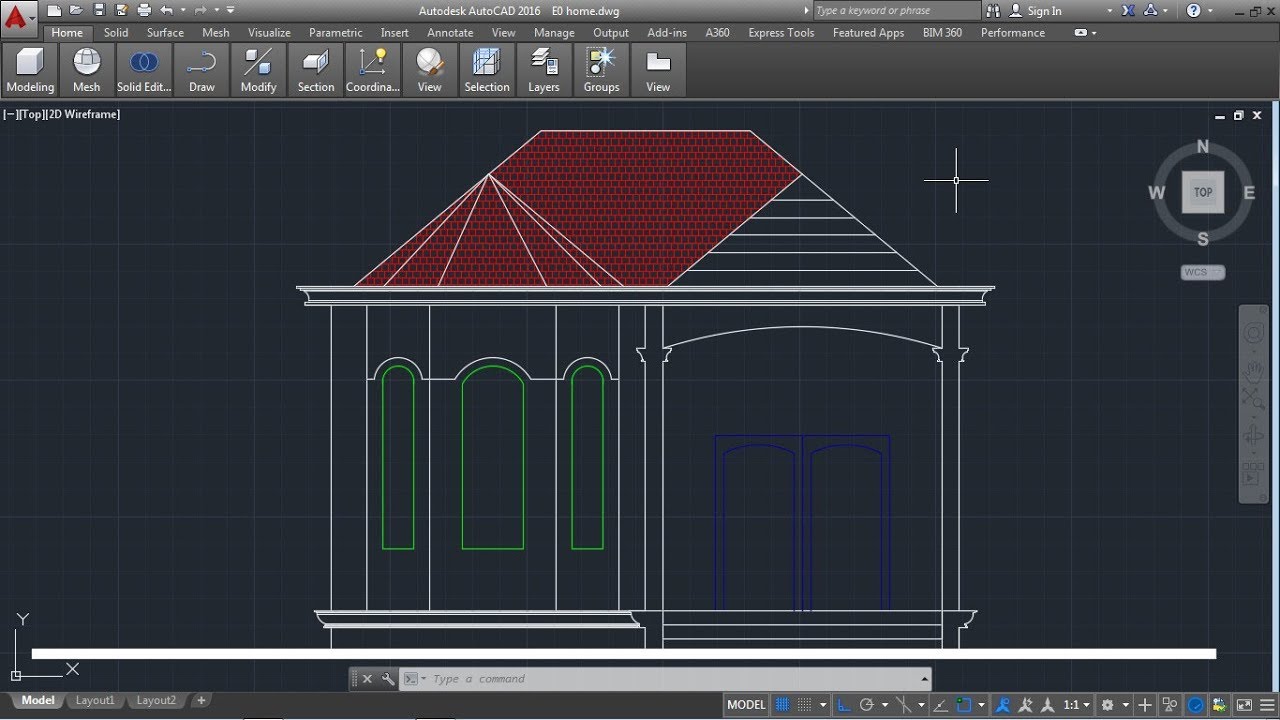Expand the AutoCAD application menu

coord(18,17)
